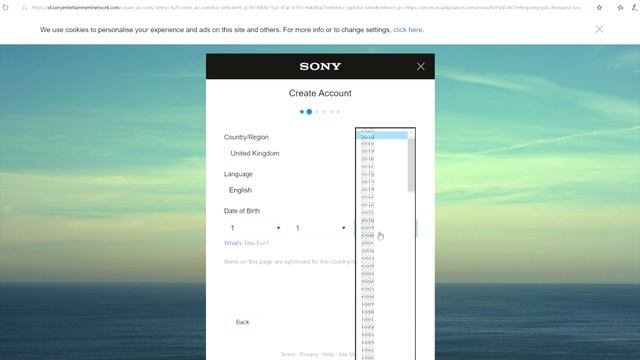Click the site info icon before the URL
The image size is (640, 360).
(24, 7)
